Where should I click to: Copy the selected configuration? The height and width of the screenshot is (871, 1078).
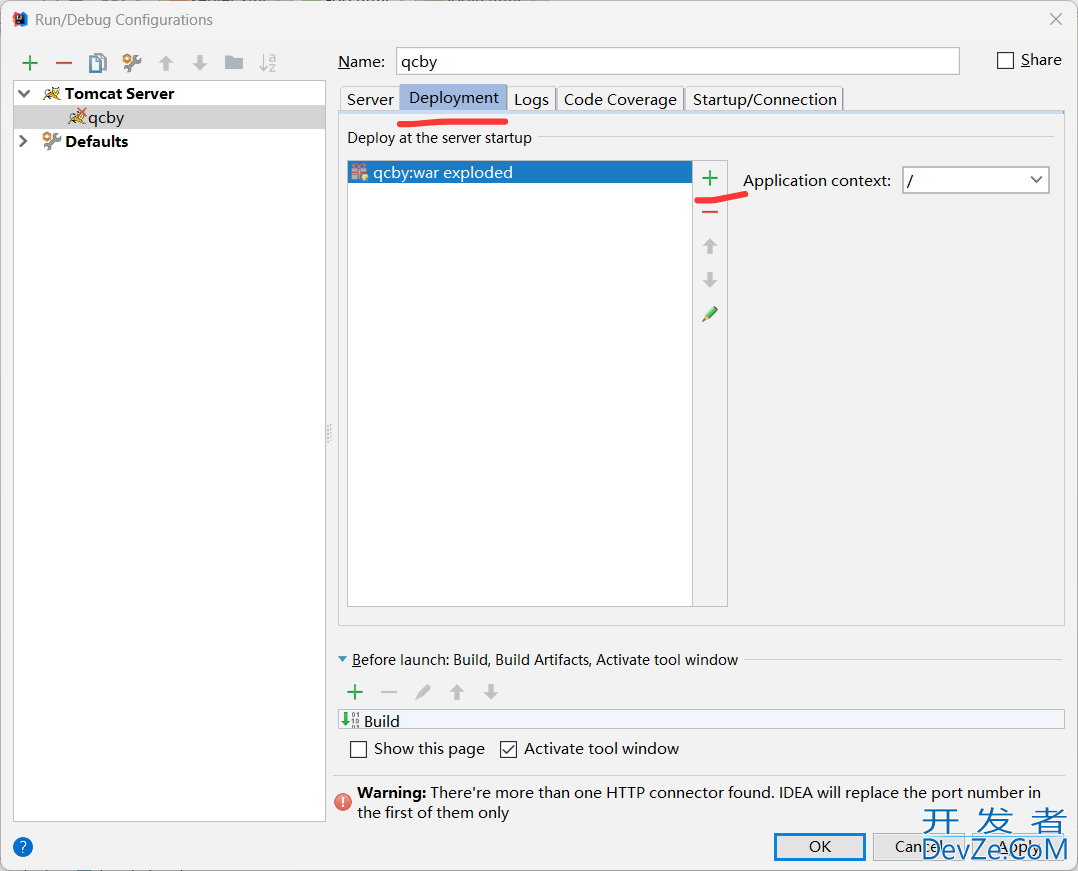click(98, 63)
